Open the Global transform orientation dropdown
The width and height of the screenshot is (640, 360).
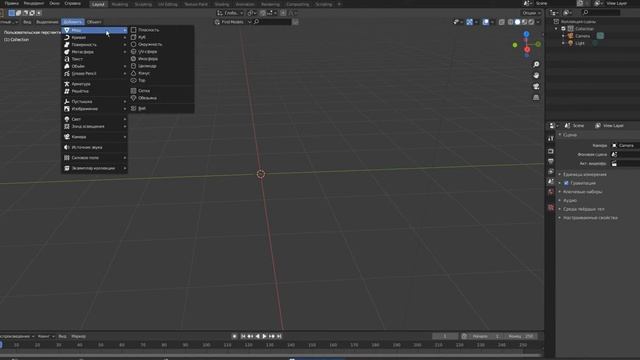(230, 13)
